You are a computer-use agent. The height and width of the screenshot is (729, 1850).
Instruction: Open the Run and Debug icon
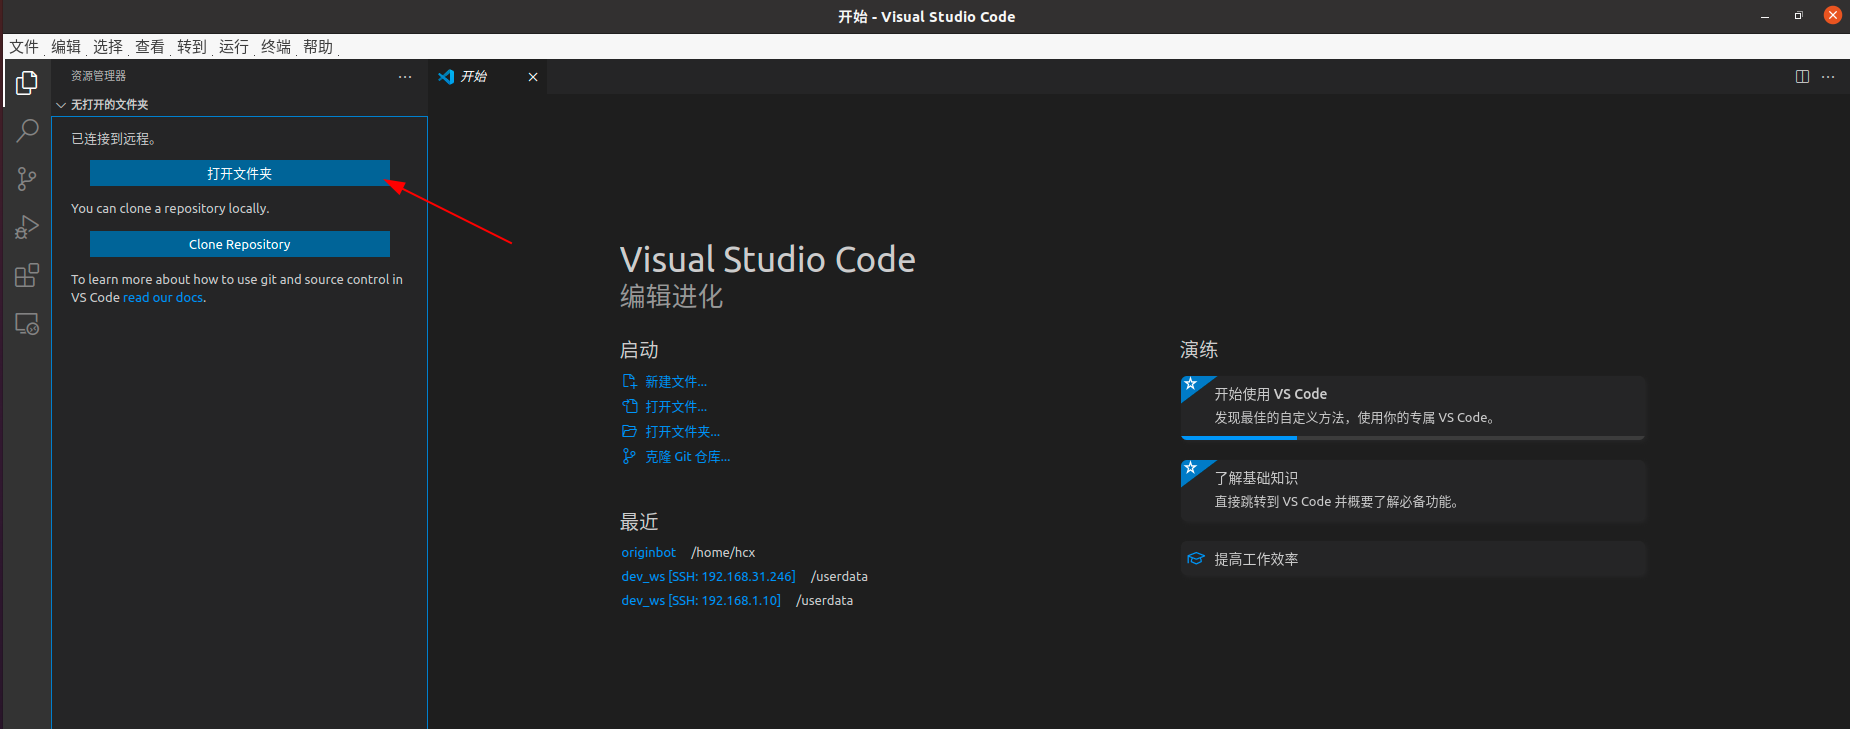pyautogui.click(x=27, y=227)
